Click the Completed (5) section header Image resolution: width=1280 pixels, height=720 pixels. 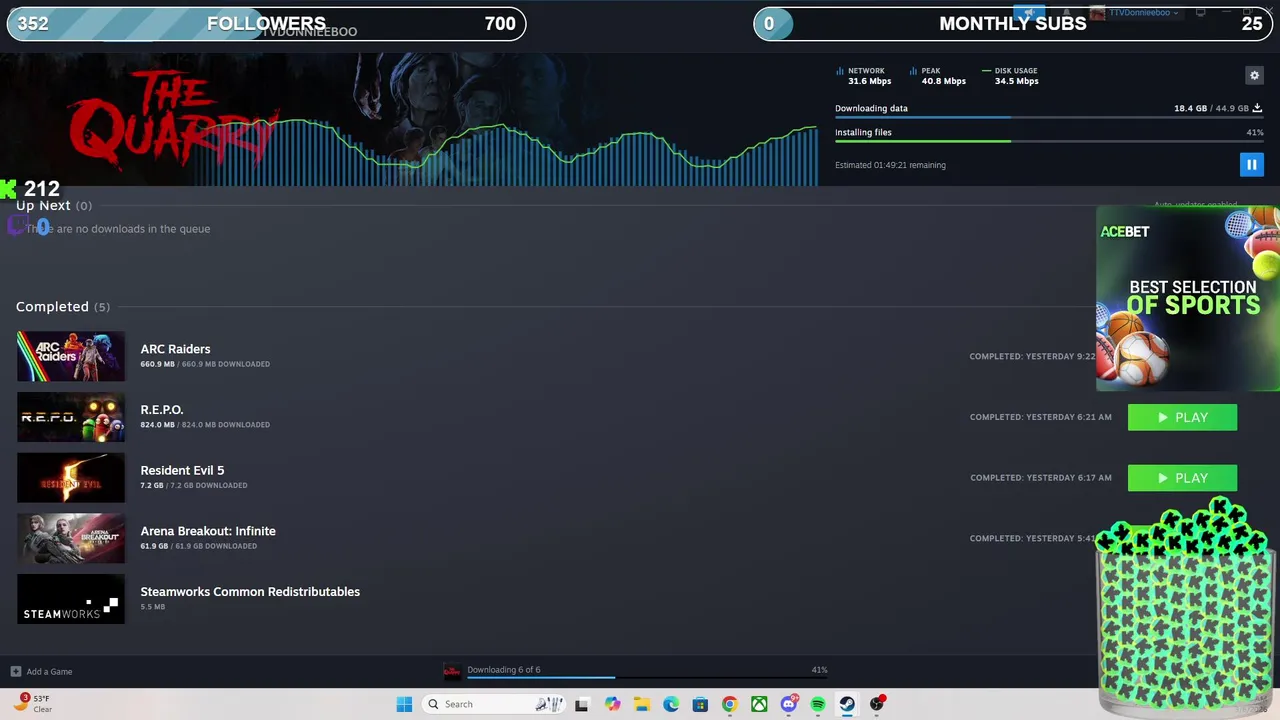point(63,307)
